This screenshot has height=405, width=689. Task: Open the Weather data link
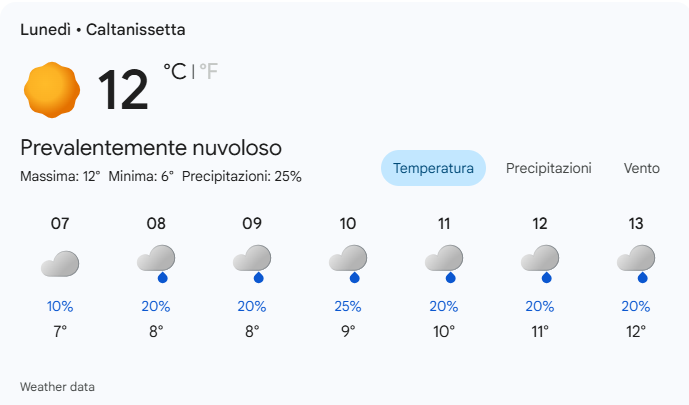[57, 386]
